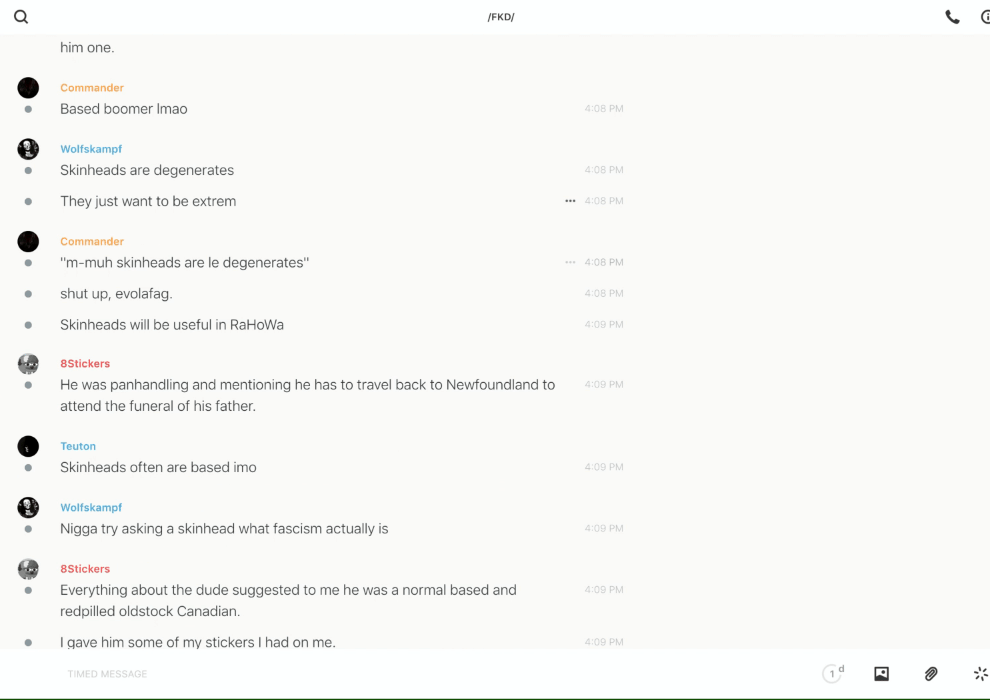Viewport: 990px width, 700px height.
Task: Click the /FKD/ conversation title
Action: (x=501, y=17)
